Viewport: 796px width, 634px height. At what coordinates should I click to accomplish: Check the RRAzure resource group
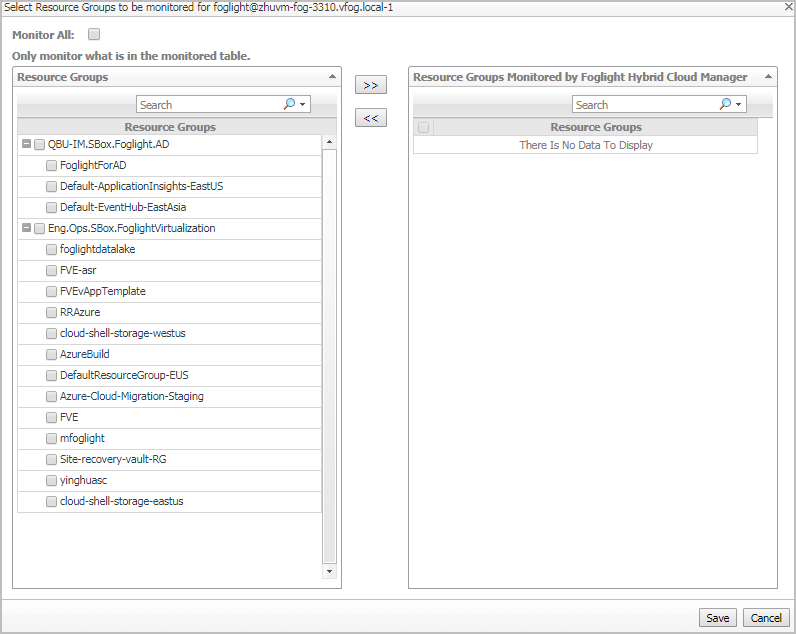pyautogui.click(x=51, y=312)
